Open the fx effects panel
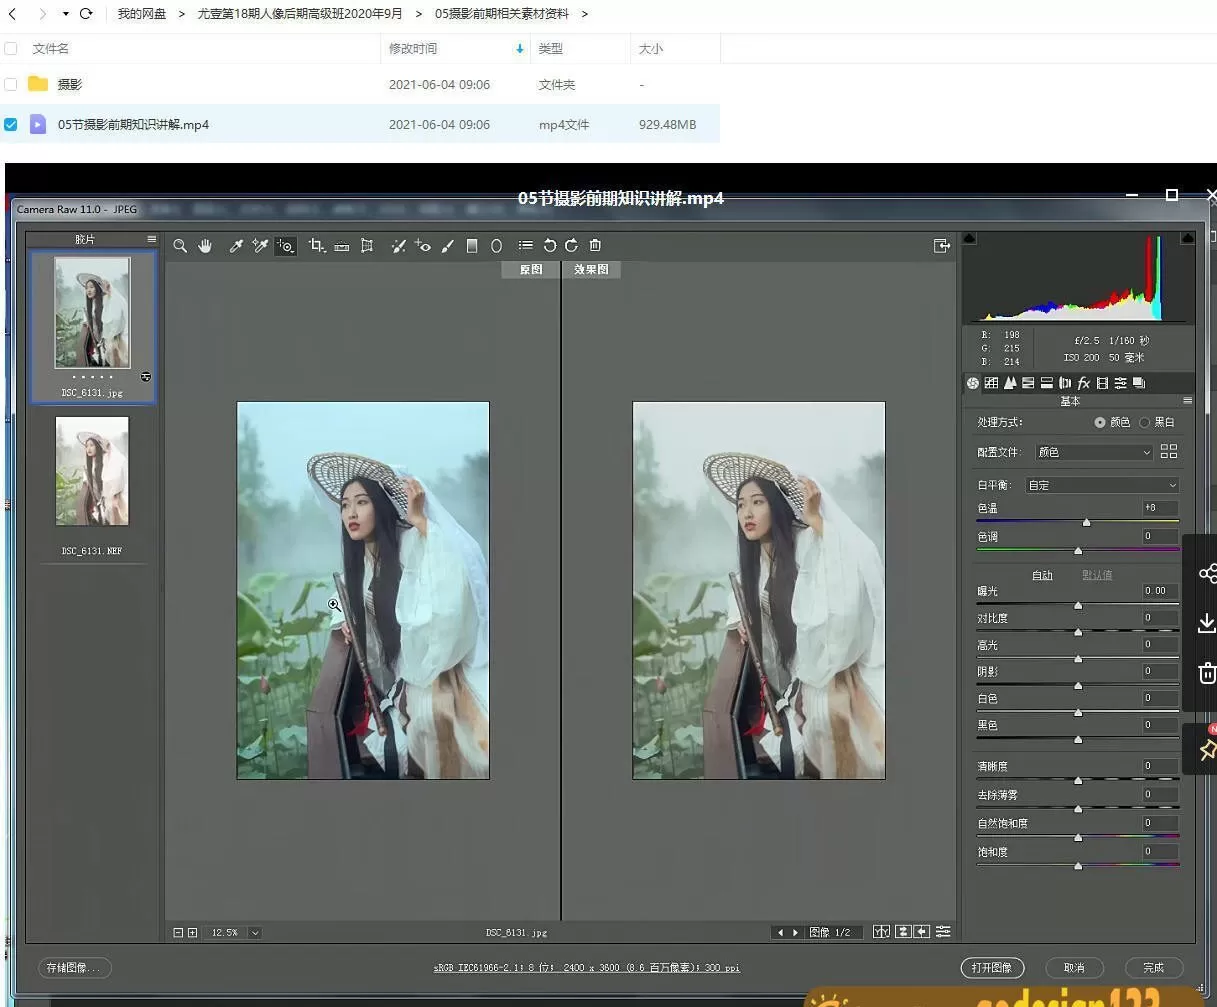 point(1083,383)
